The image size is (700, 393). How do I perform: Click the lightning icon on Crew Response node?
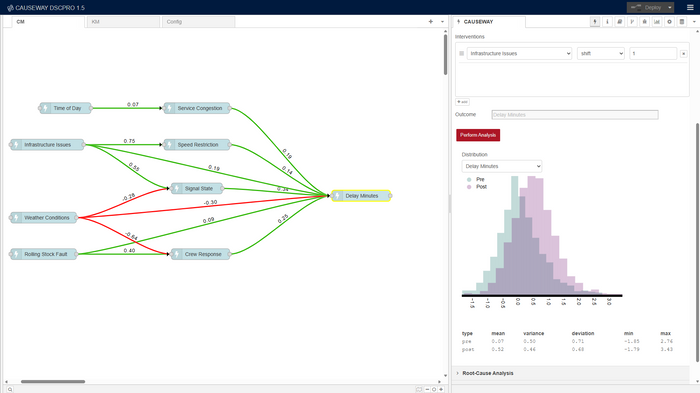176,254
